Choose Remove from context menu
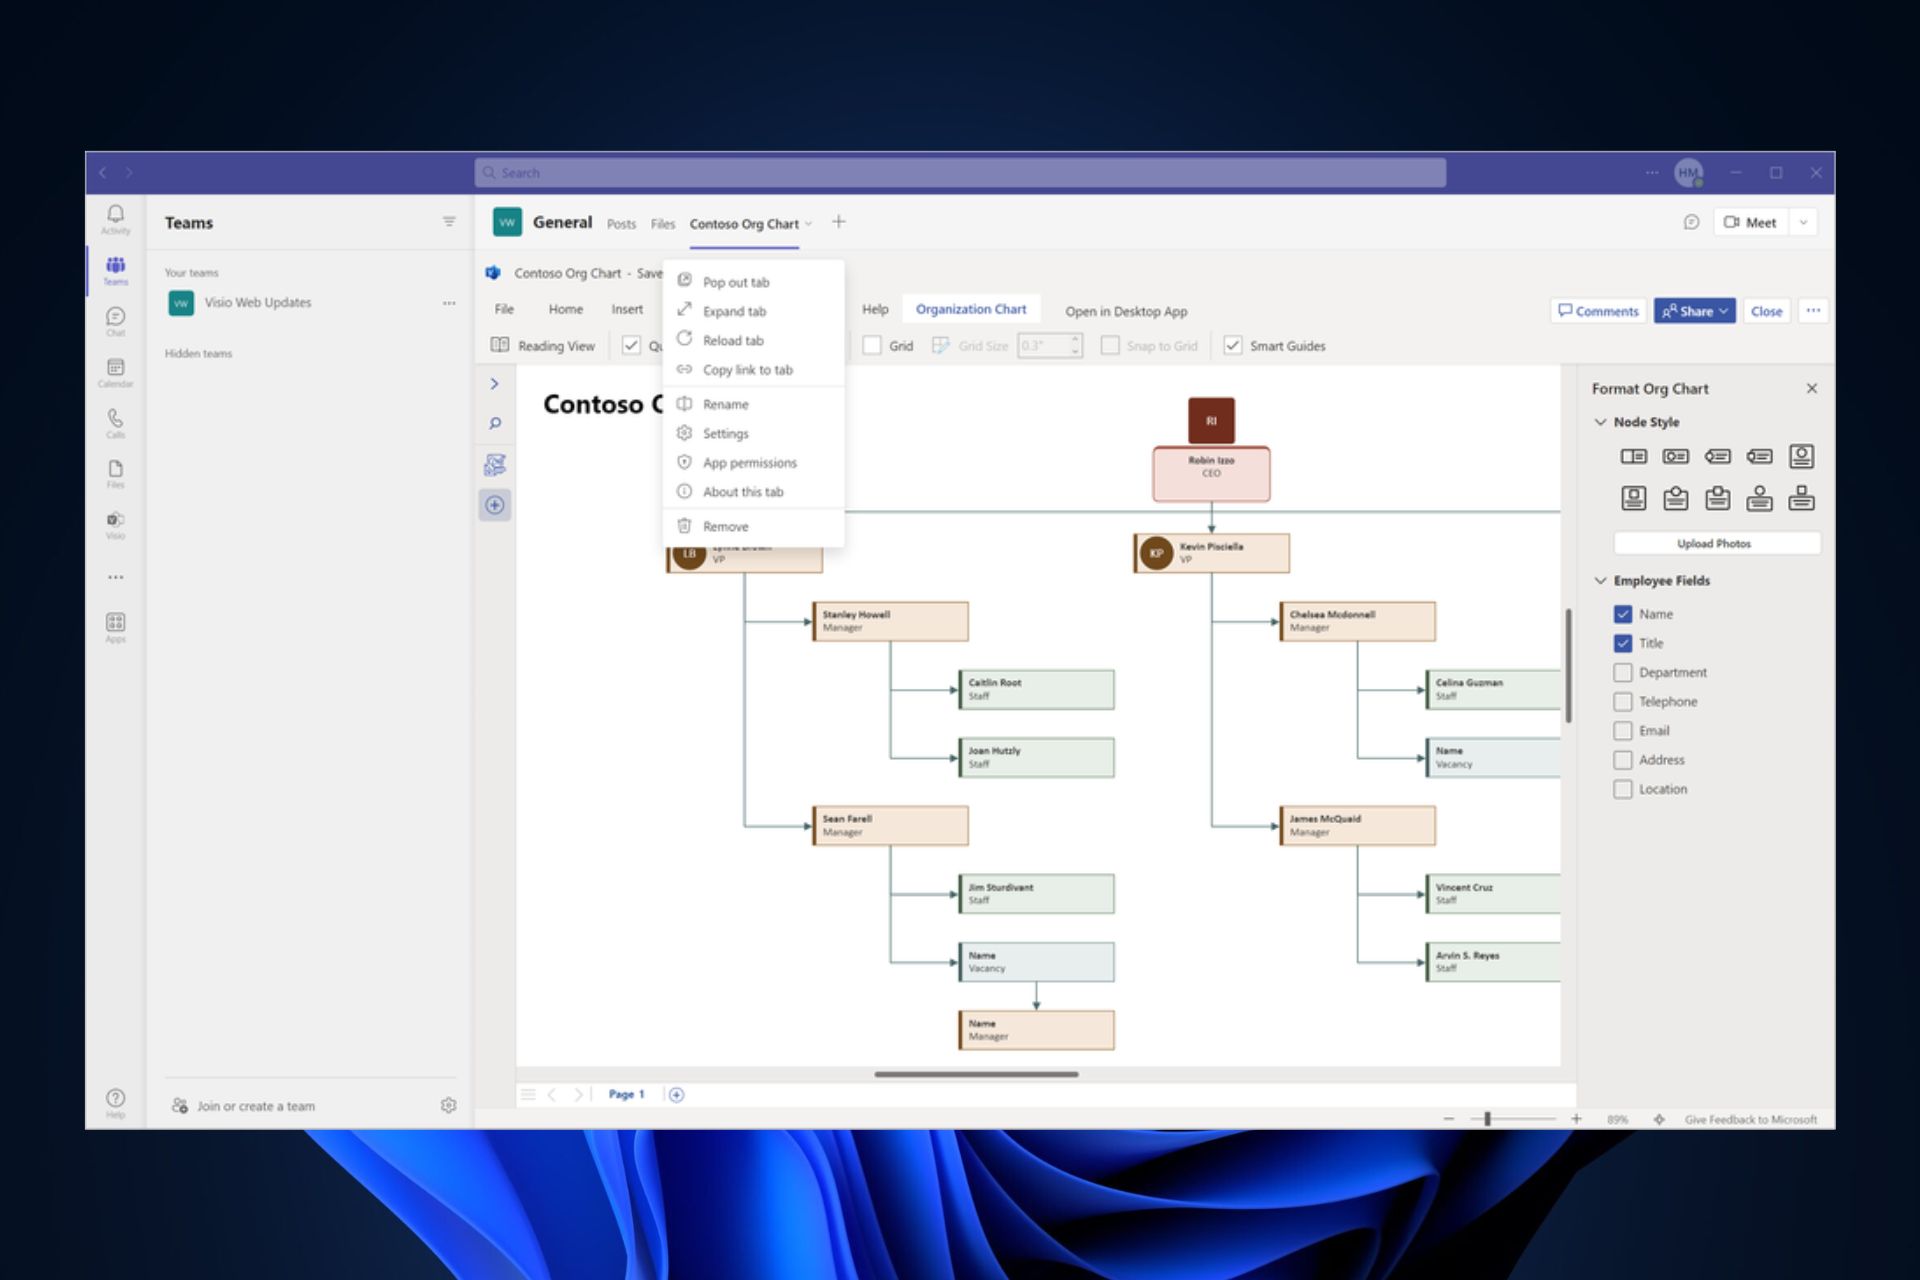The image size is (1920, 1280). tap(754, 526)
